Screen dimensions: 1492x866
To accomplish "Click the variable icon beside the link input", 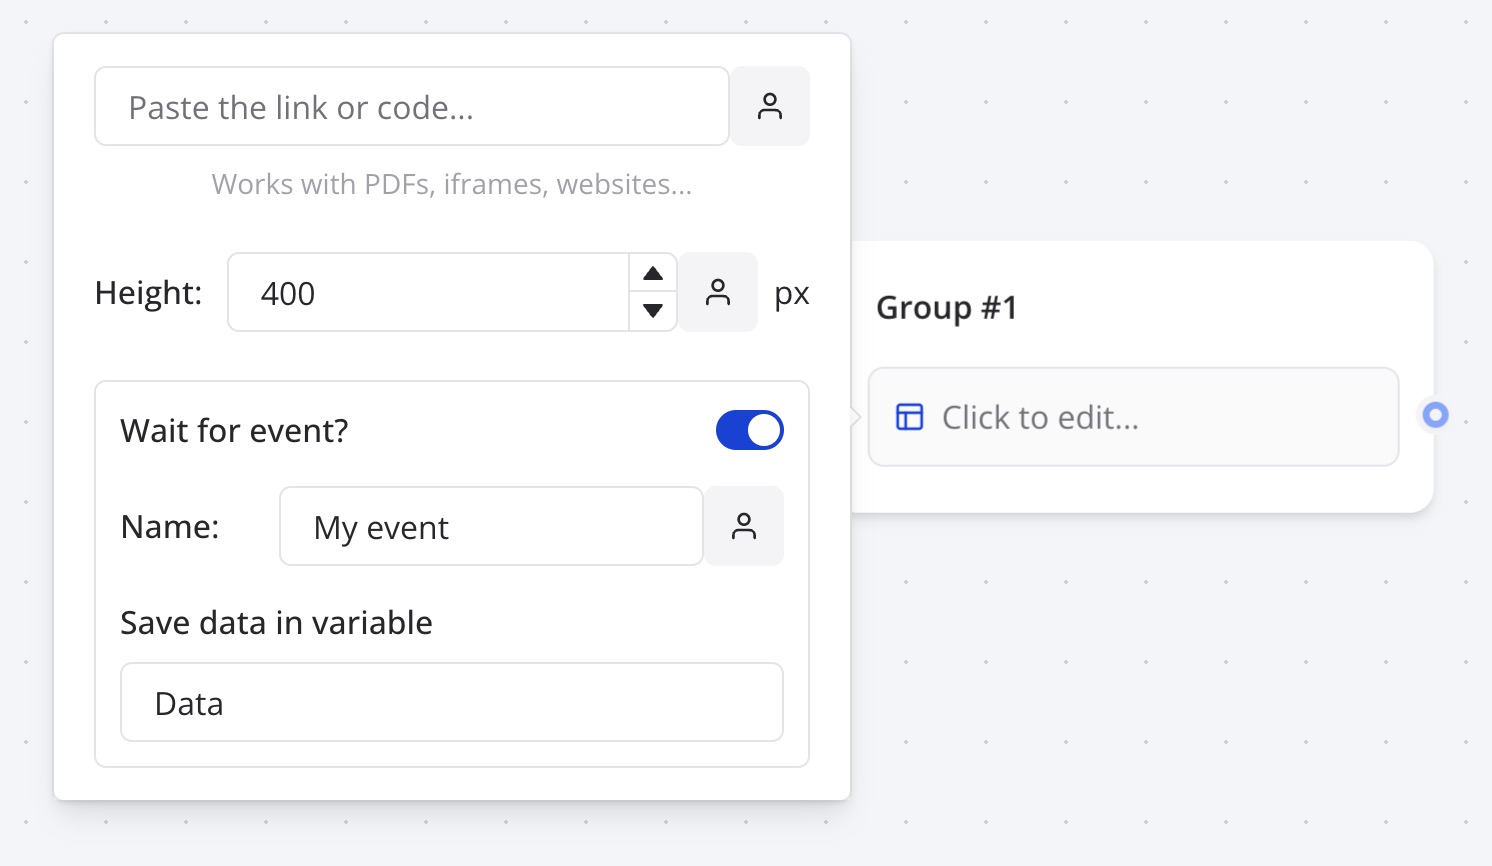I will (770, 106).
